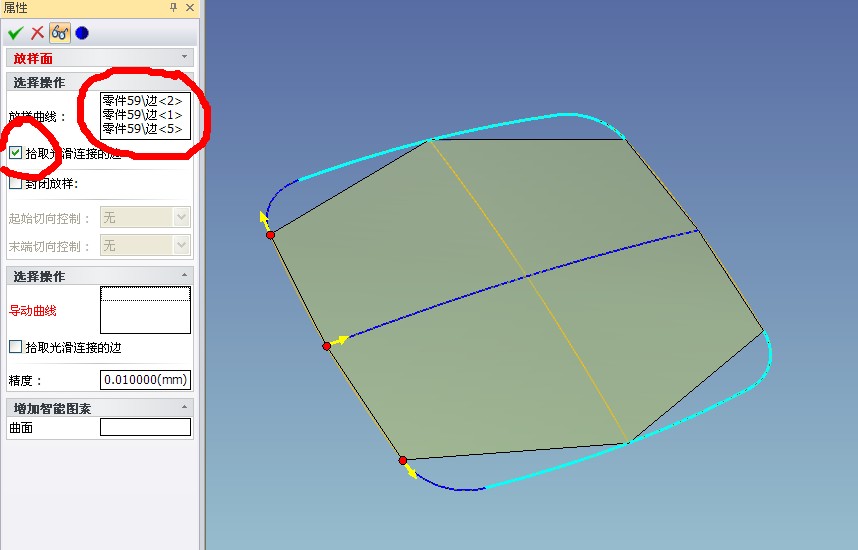Image resolution: width=858 pixels, height=550 pixels.
Task: Expand the 放样面 dropdown header
Action: tap(184, 58)
